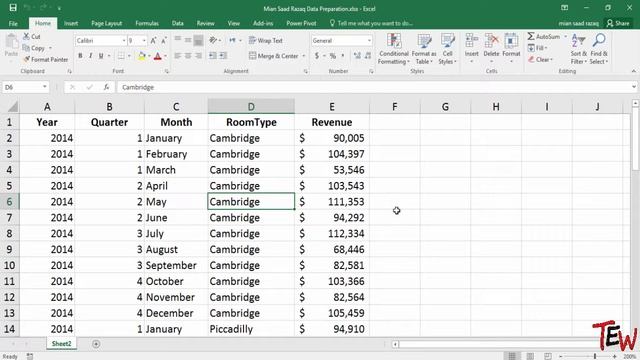Add a new sheet with plus icon

click(96, 344)
